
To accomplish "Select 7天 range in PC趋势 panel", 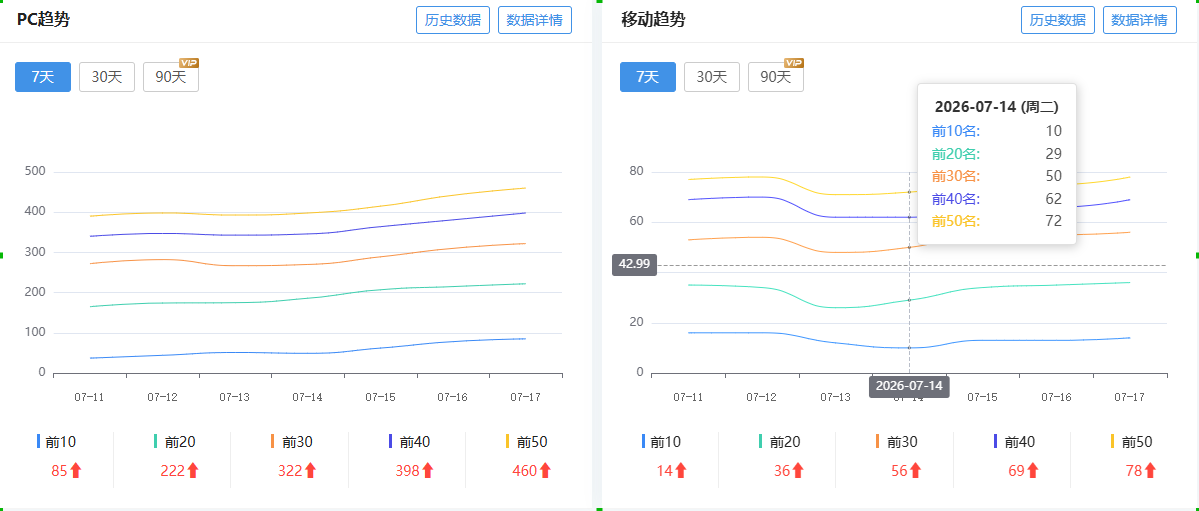I will (x=43, y=76).
